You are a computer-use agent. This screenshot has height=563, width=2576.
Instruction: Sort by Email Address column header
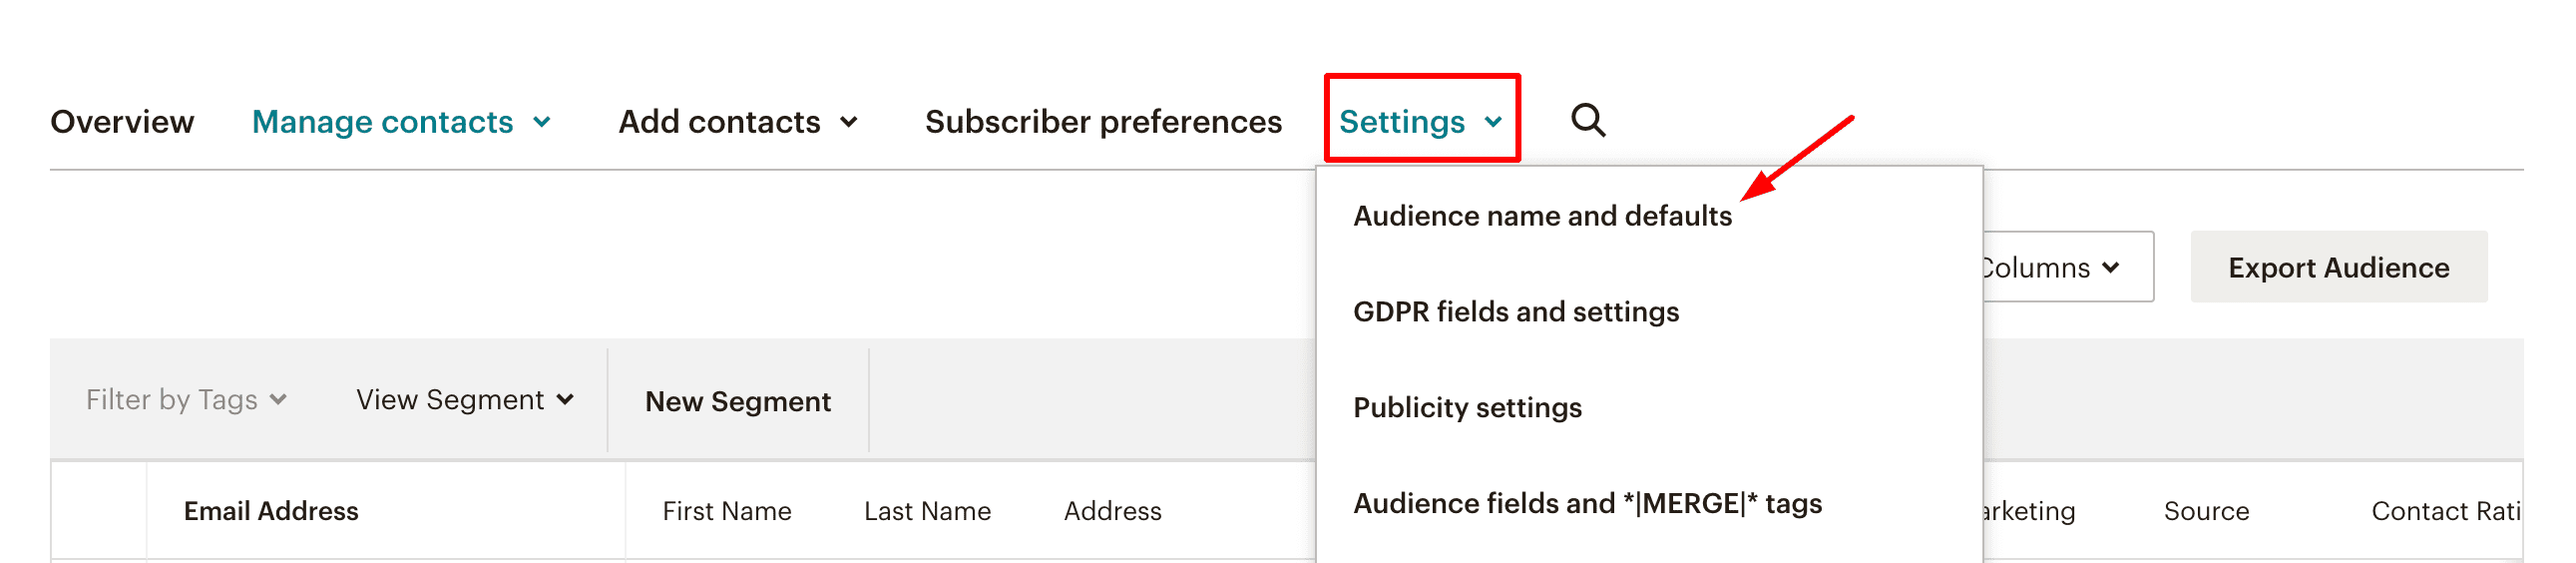[271, 511]
